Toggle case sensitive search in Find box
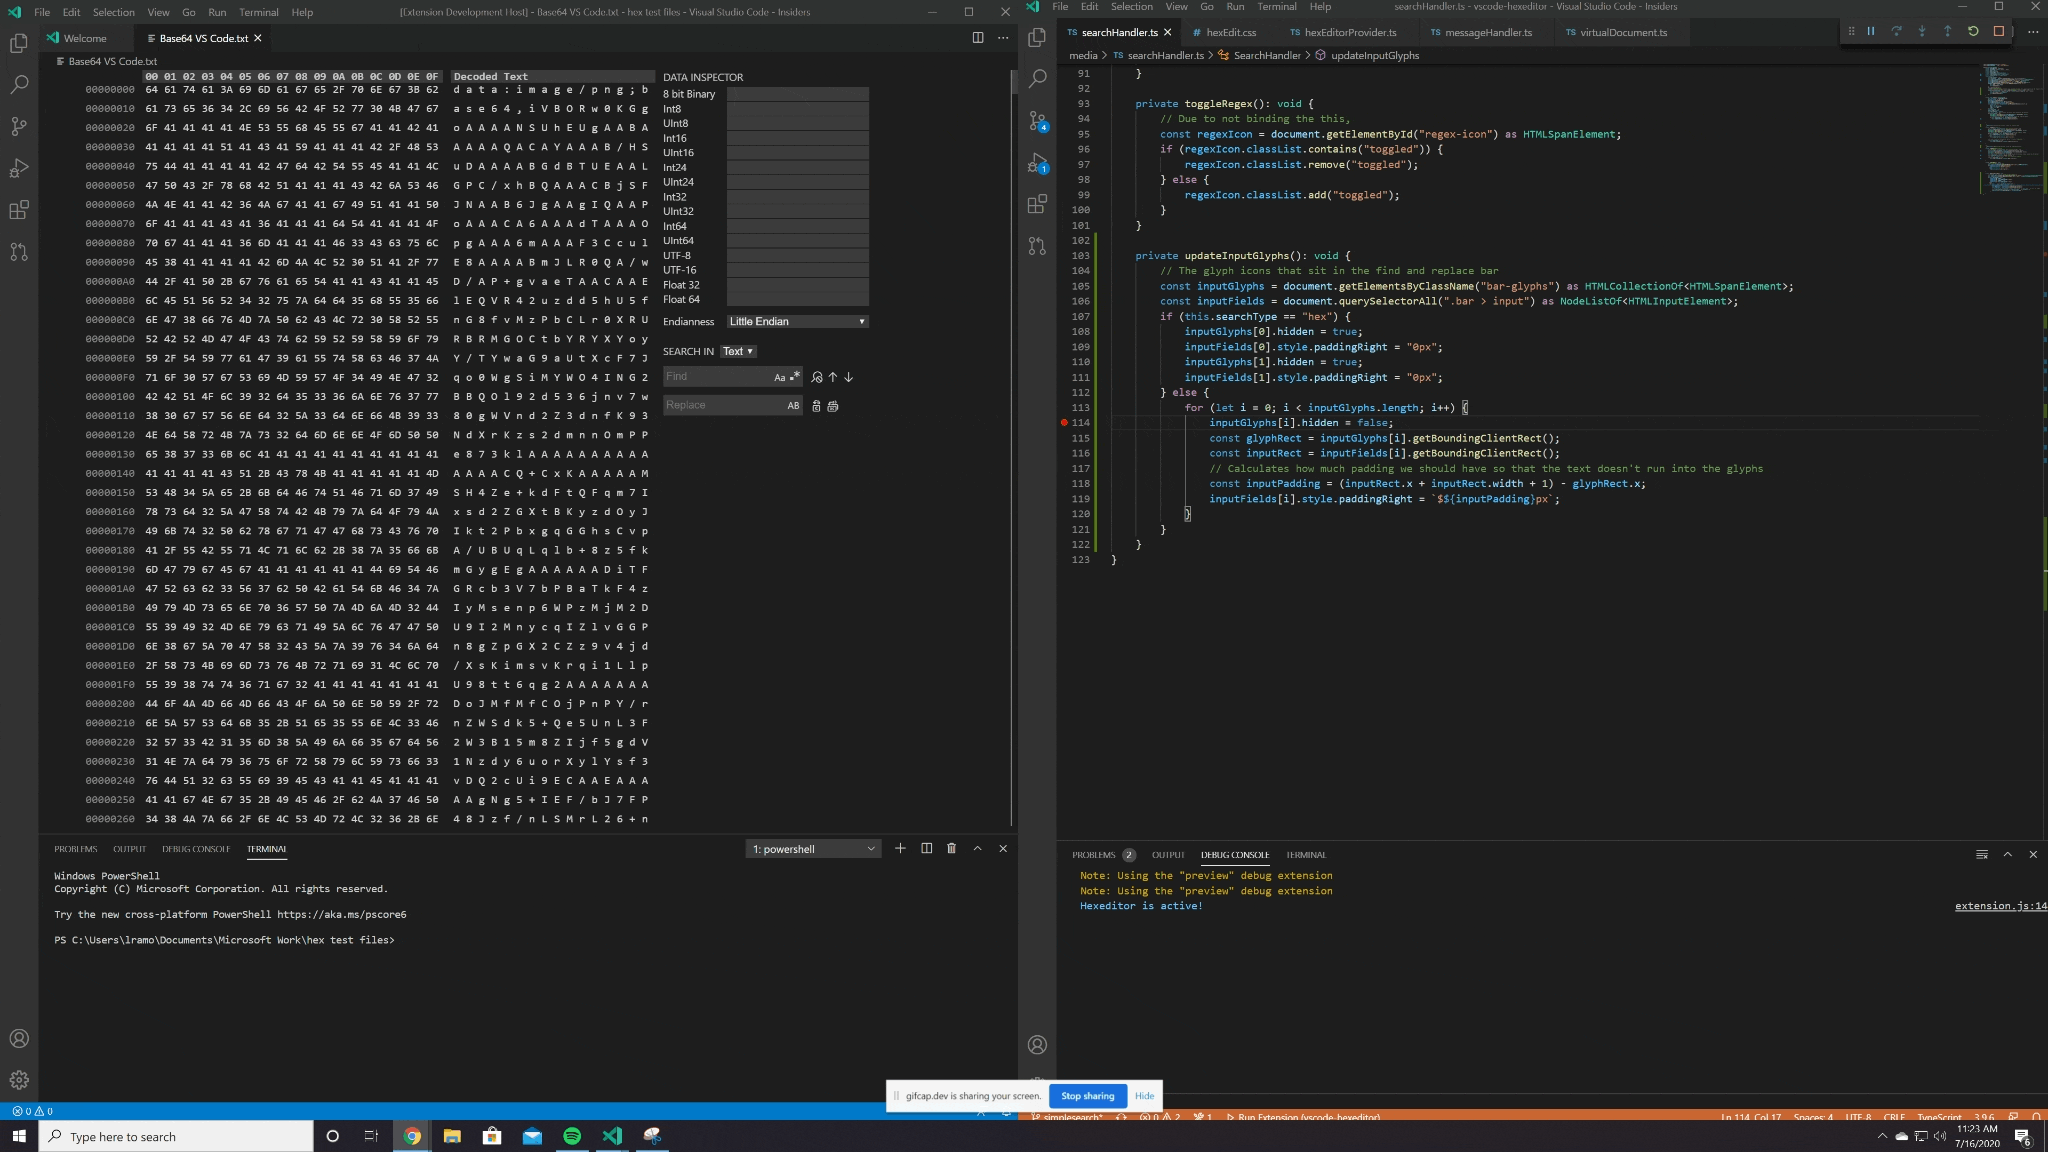 coord(779,377)
